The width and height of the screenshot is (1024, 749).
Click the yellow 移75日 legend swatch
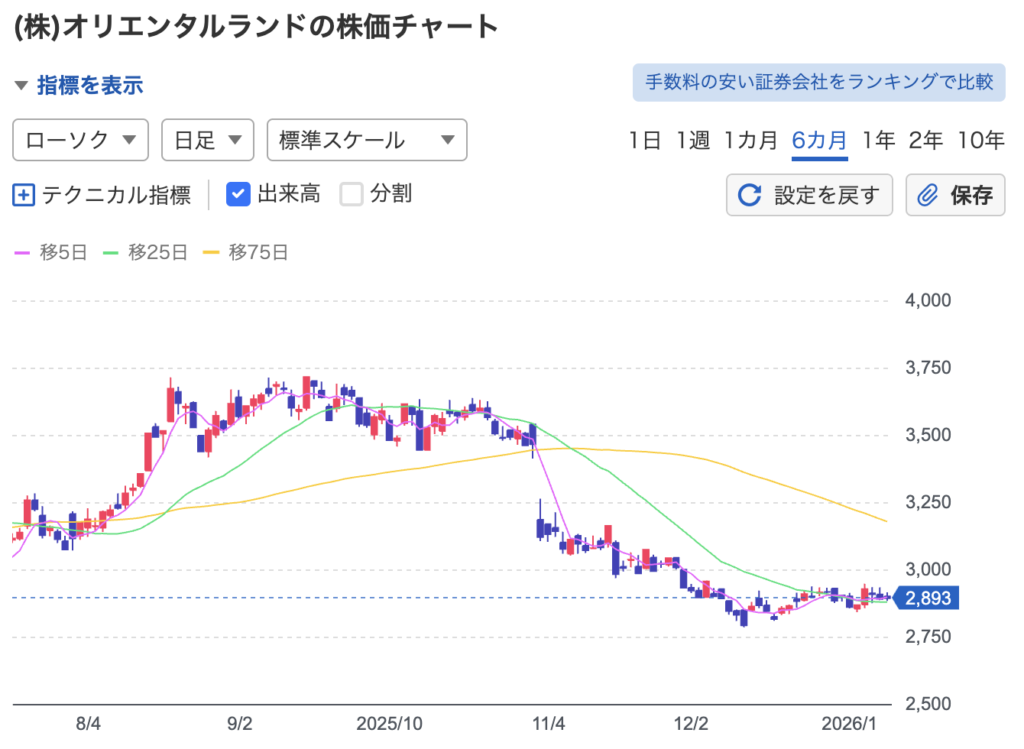[211, 253]
